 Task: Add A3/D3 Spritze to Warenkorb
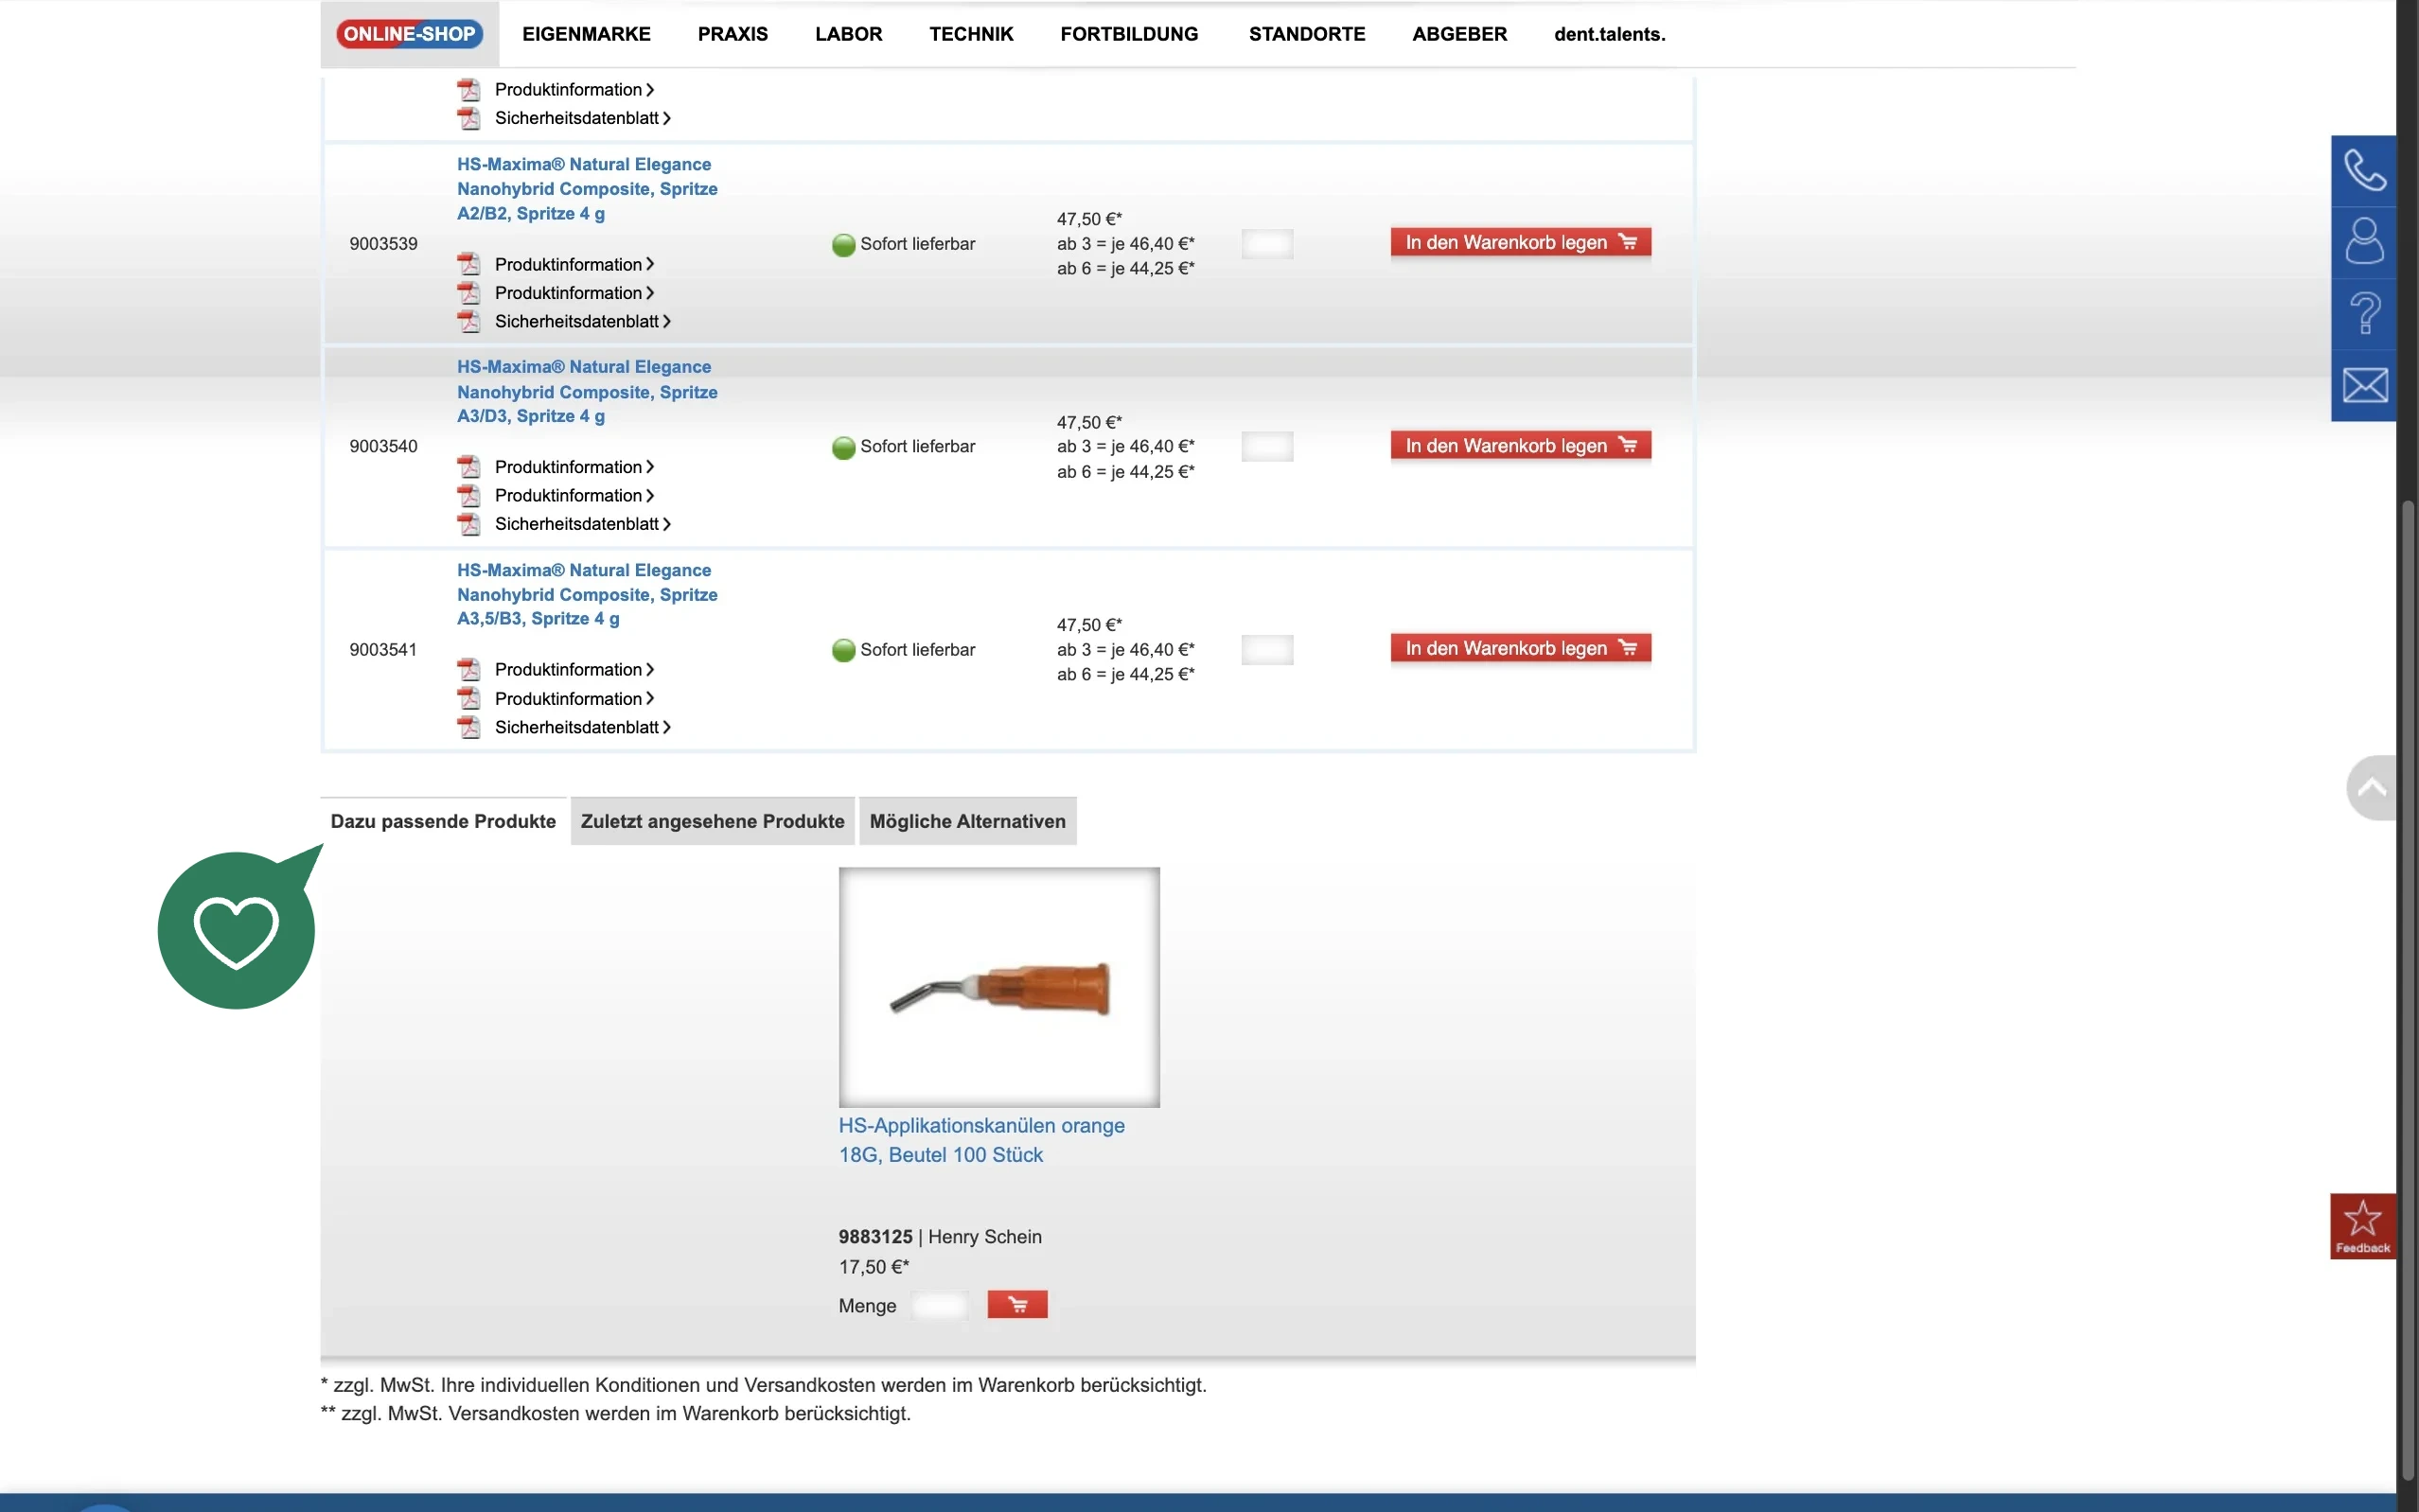coord(1520,446)
